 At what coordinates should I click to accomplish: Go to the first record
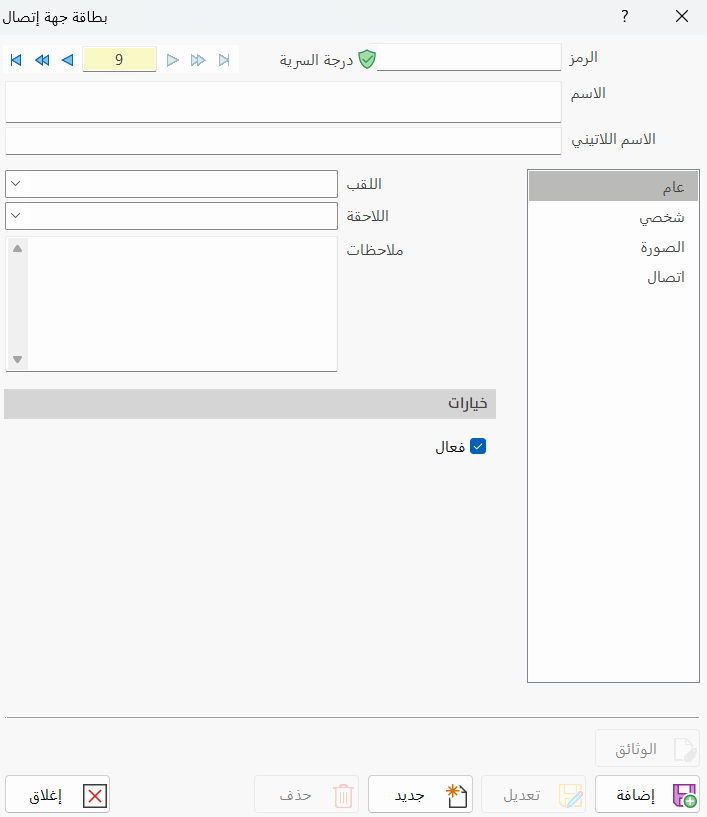click(x=16, y=60)
